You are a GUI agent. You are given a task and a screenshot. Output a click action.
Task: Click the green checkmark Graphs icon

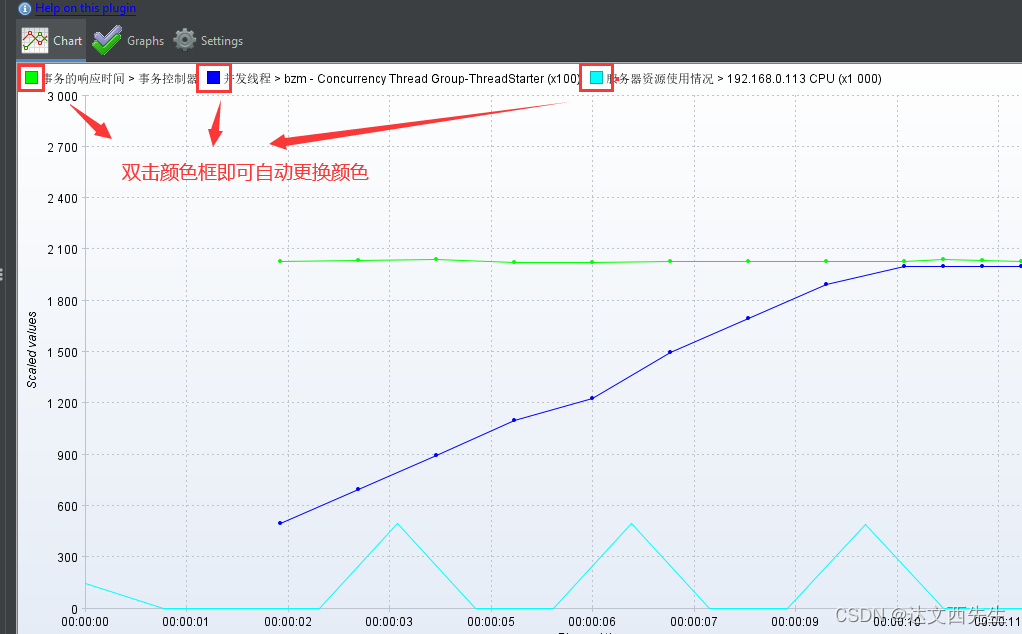coord(107,40)
